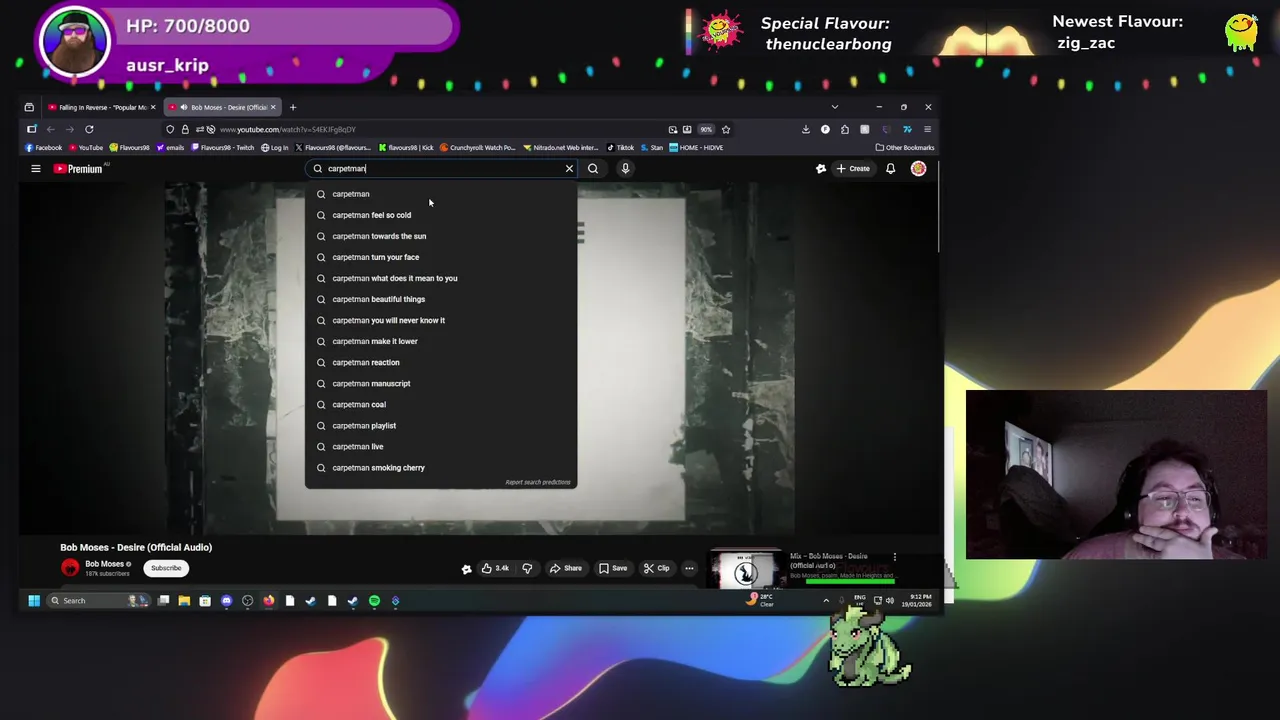Open the browser application menu
The height and width of the screenshot is (720, 1280).
pyautogui.click(x=927, y=129)
